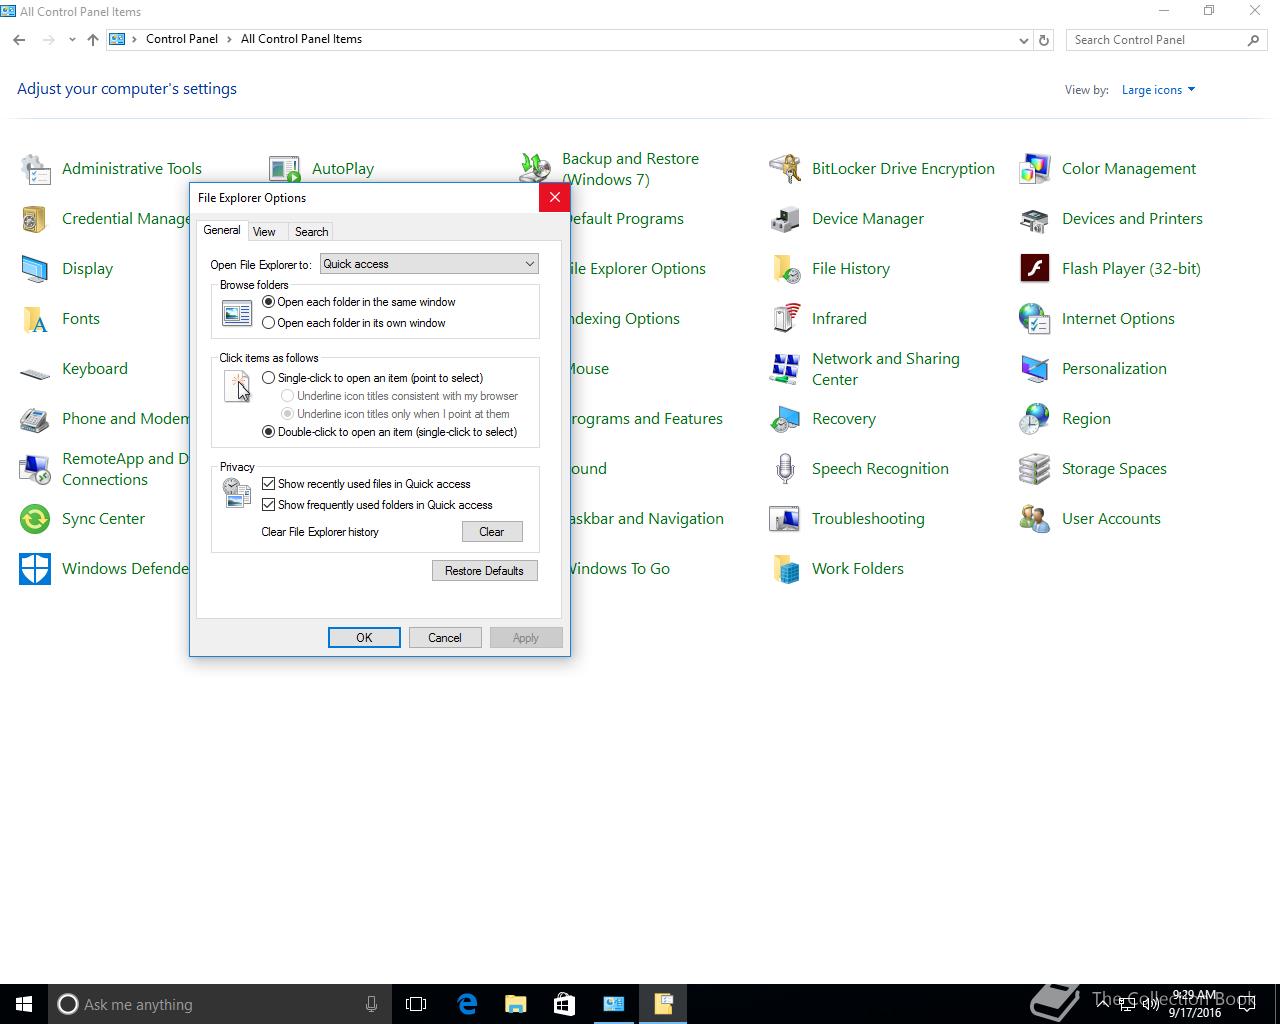Screen dimensions: 1280x1024
Task: Click the Region globe icon
Action: (1035, 419)
